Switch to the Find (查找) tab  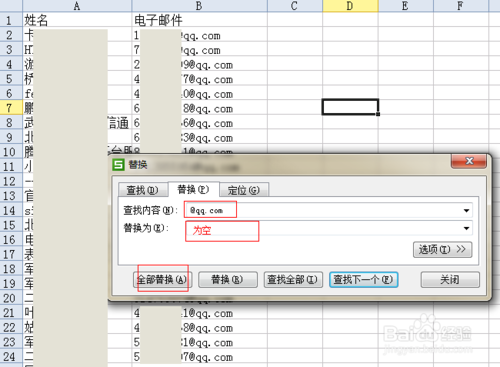[143, 190]
